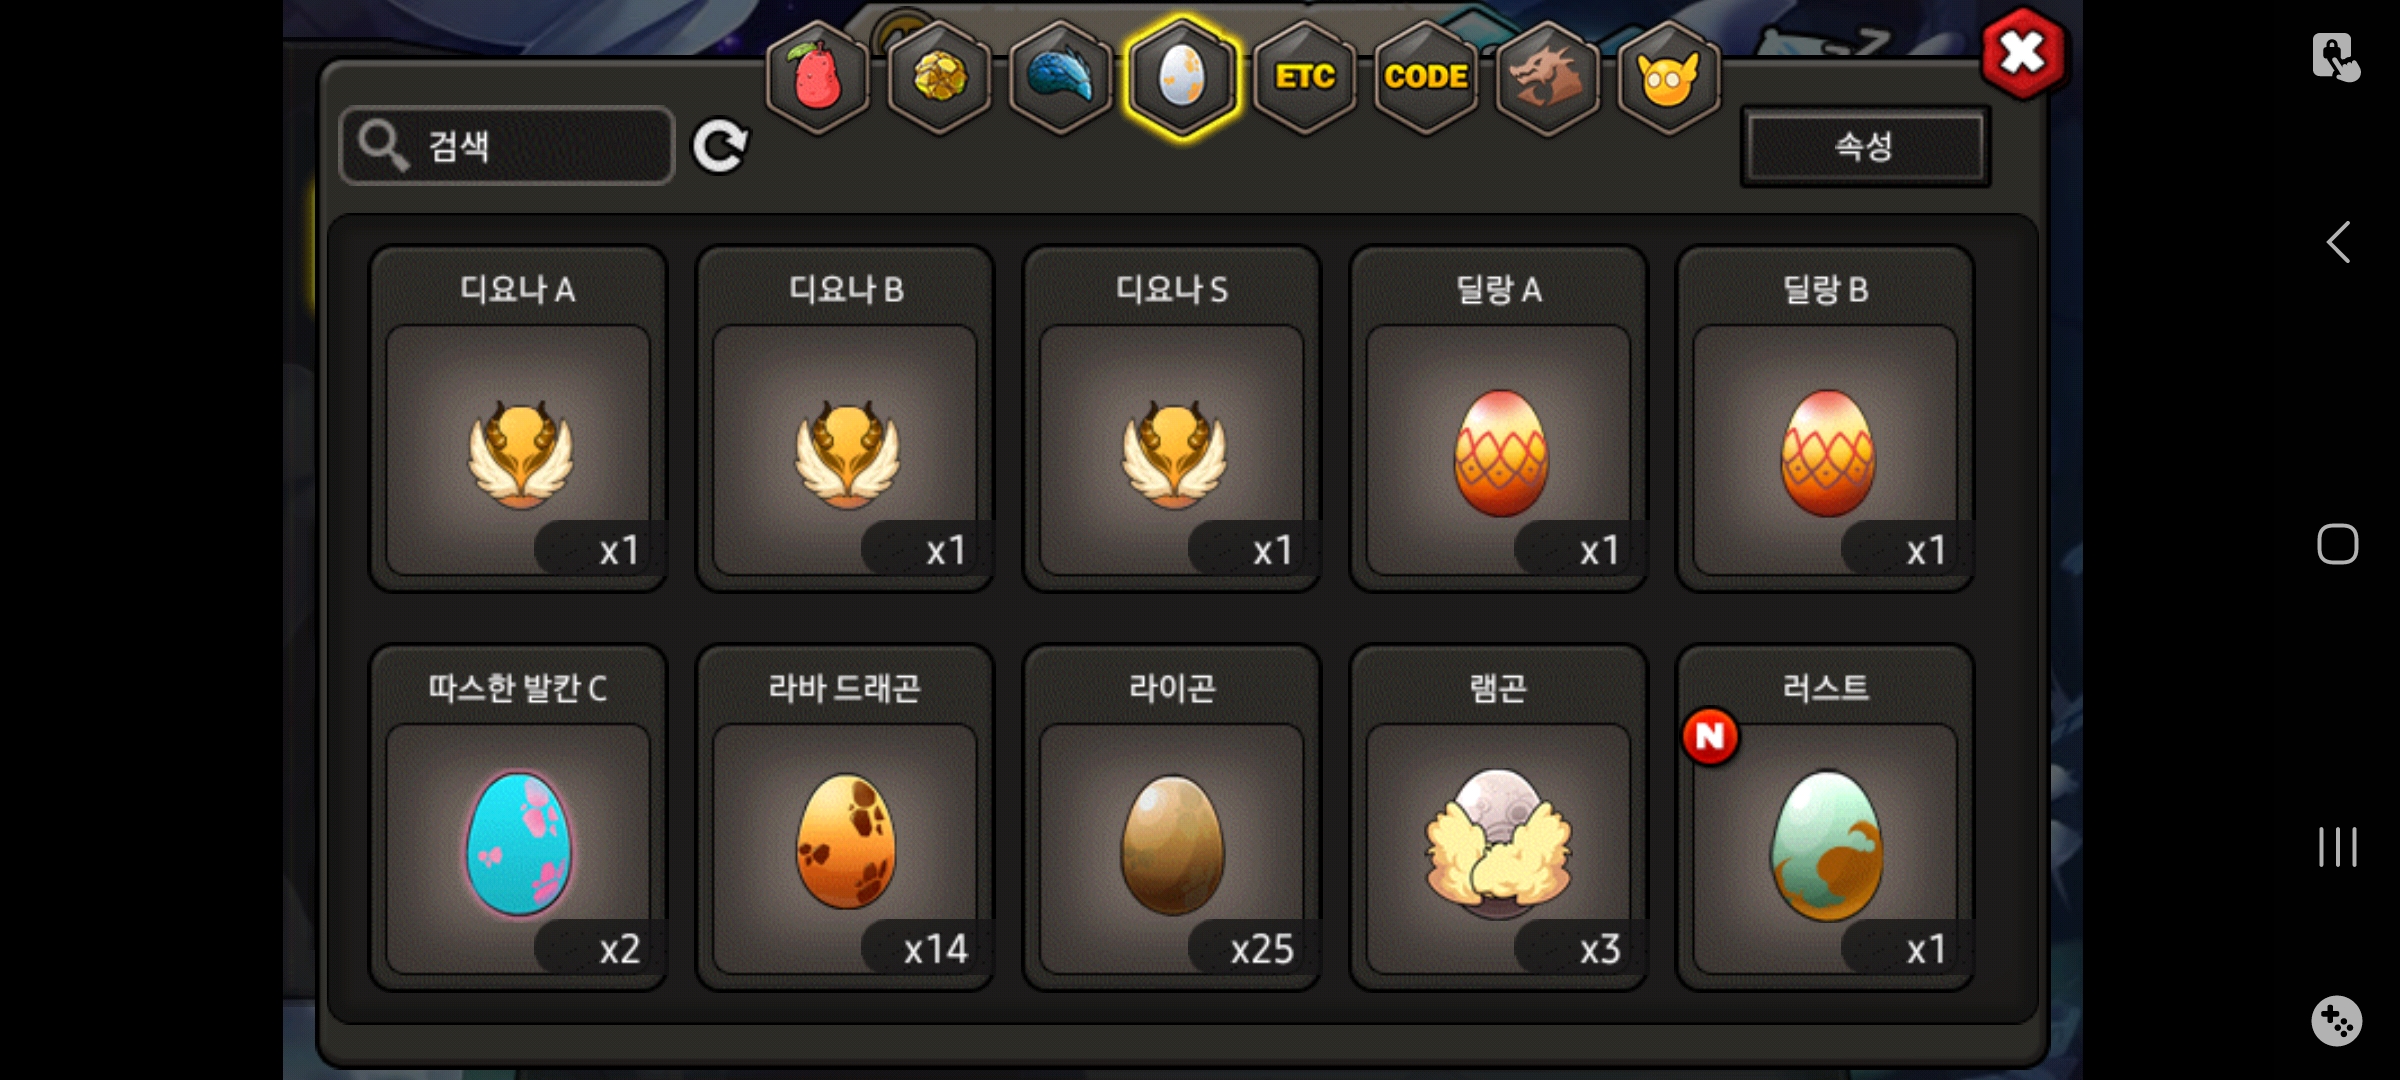Click the 검색 search input field
This screenshot has width=2400, height=1080.
tap(507, 146)
